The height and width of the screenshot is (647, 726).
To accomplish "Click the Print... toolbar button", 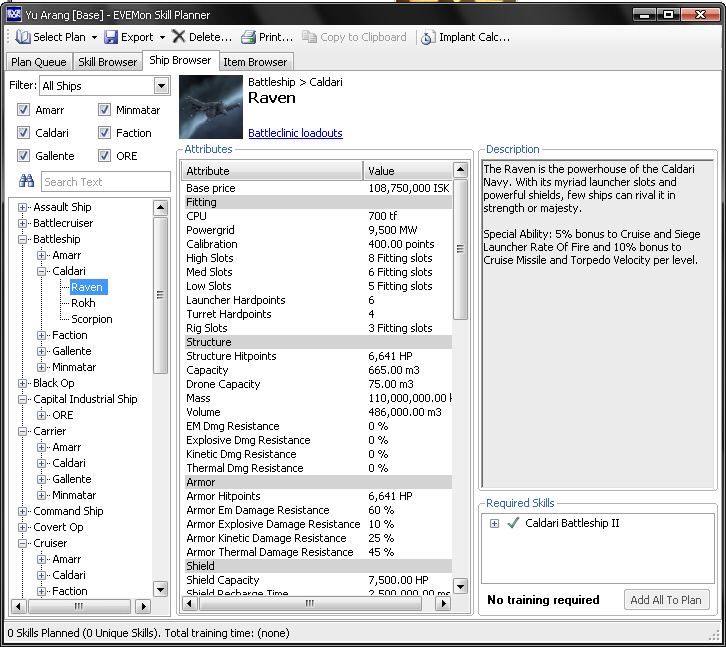I will click(267, 37).
